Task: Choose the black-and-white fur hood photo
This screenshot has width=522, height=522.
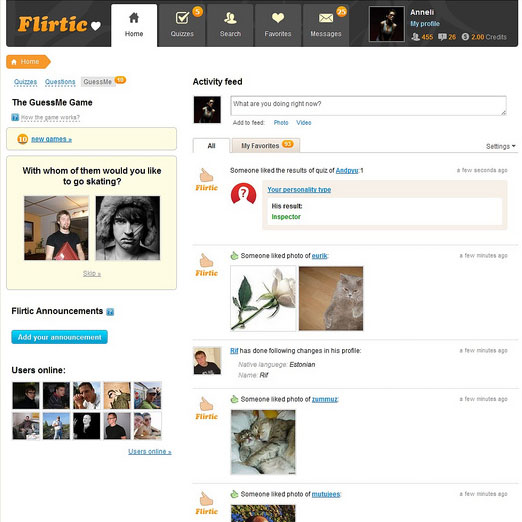Action: [x=128, y=228]
